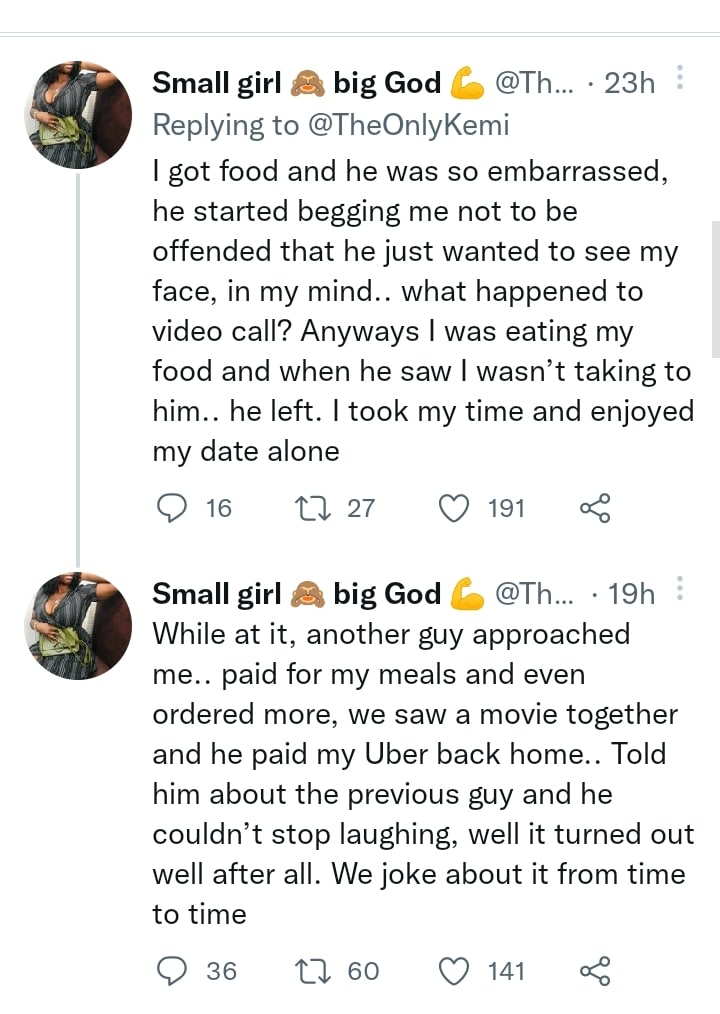Open tweet text starting "I got food"
The image size is (720, 1014).
(420, 310)
